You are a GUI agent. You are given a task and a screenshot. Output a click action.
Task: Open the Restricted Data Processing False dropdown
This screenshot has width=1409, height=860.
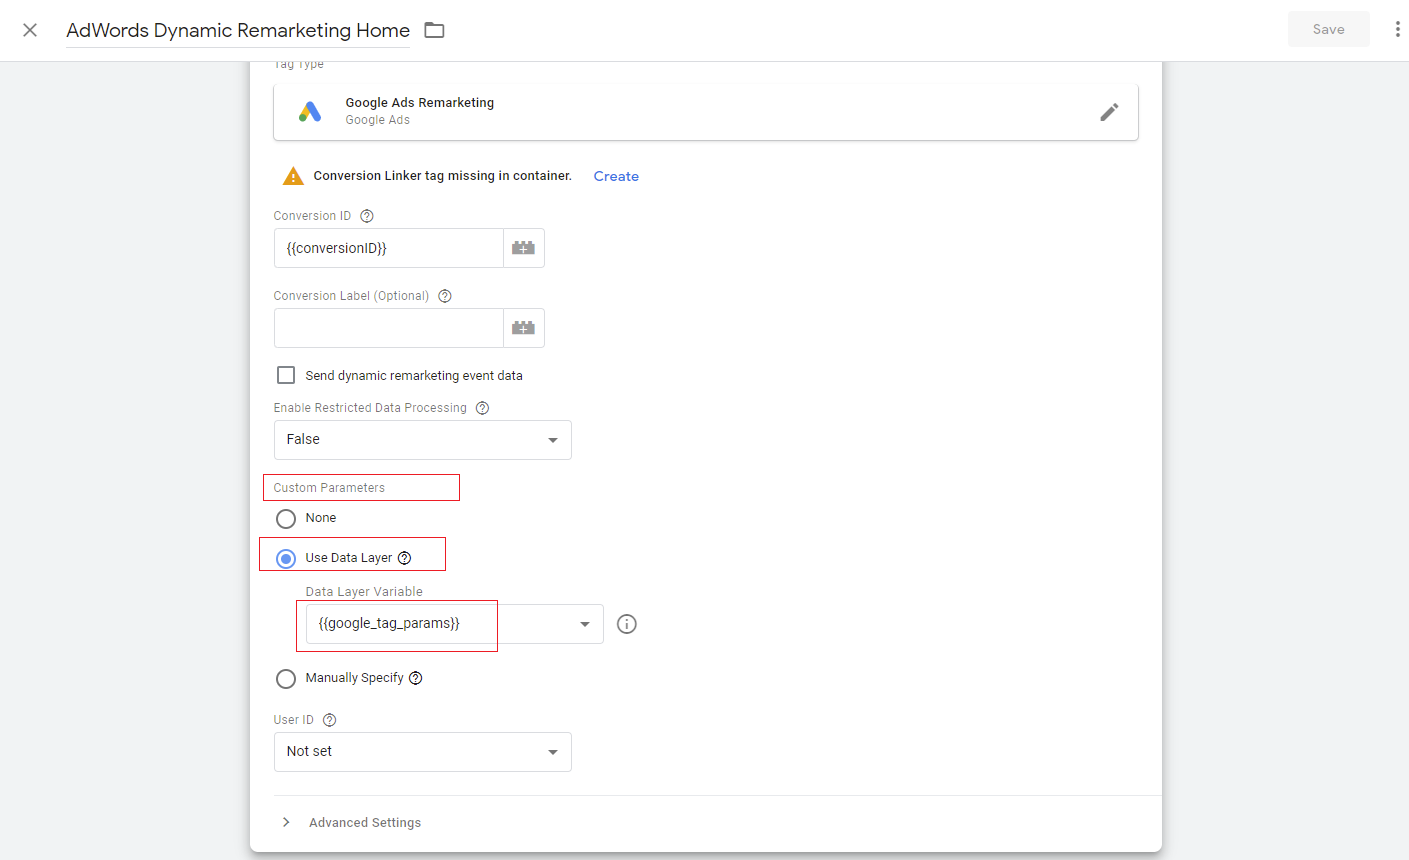[x=422, y=440]
